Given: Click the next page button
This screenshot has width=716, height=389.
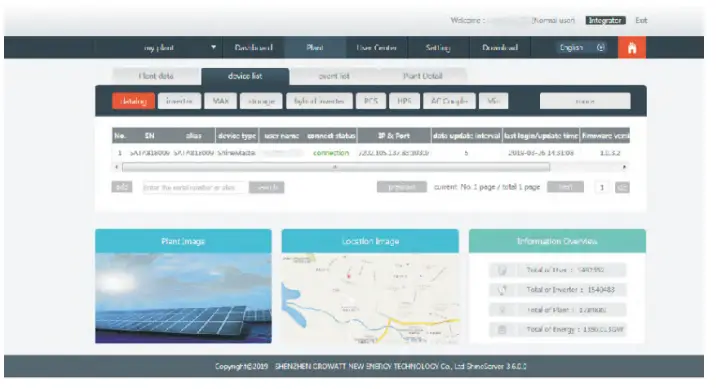Looking at the screenshot, I should pos(565,187).
